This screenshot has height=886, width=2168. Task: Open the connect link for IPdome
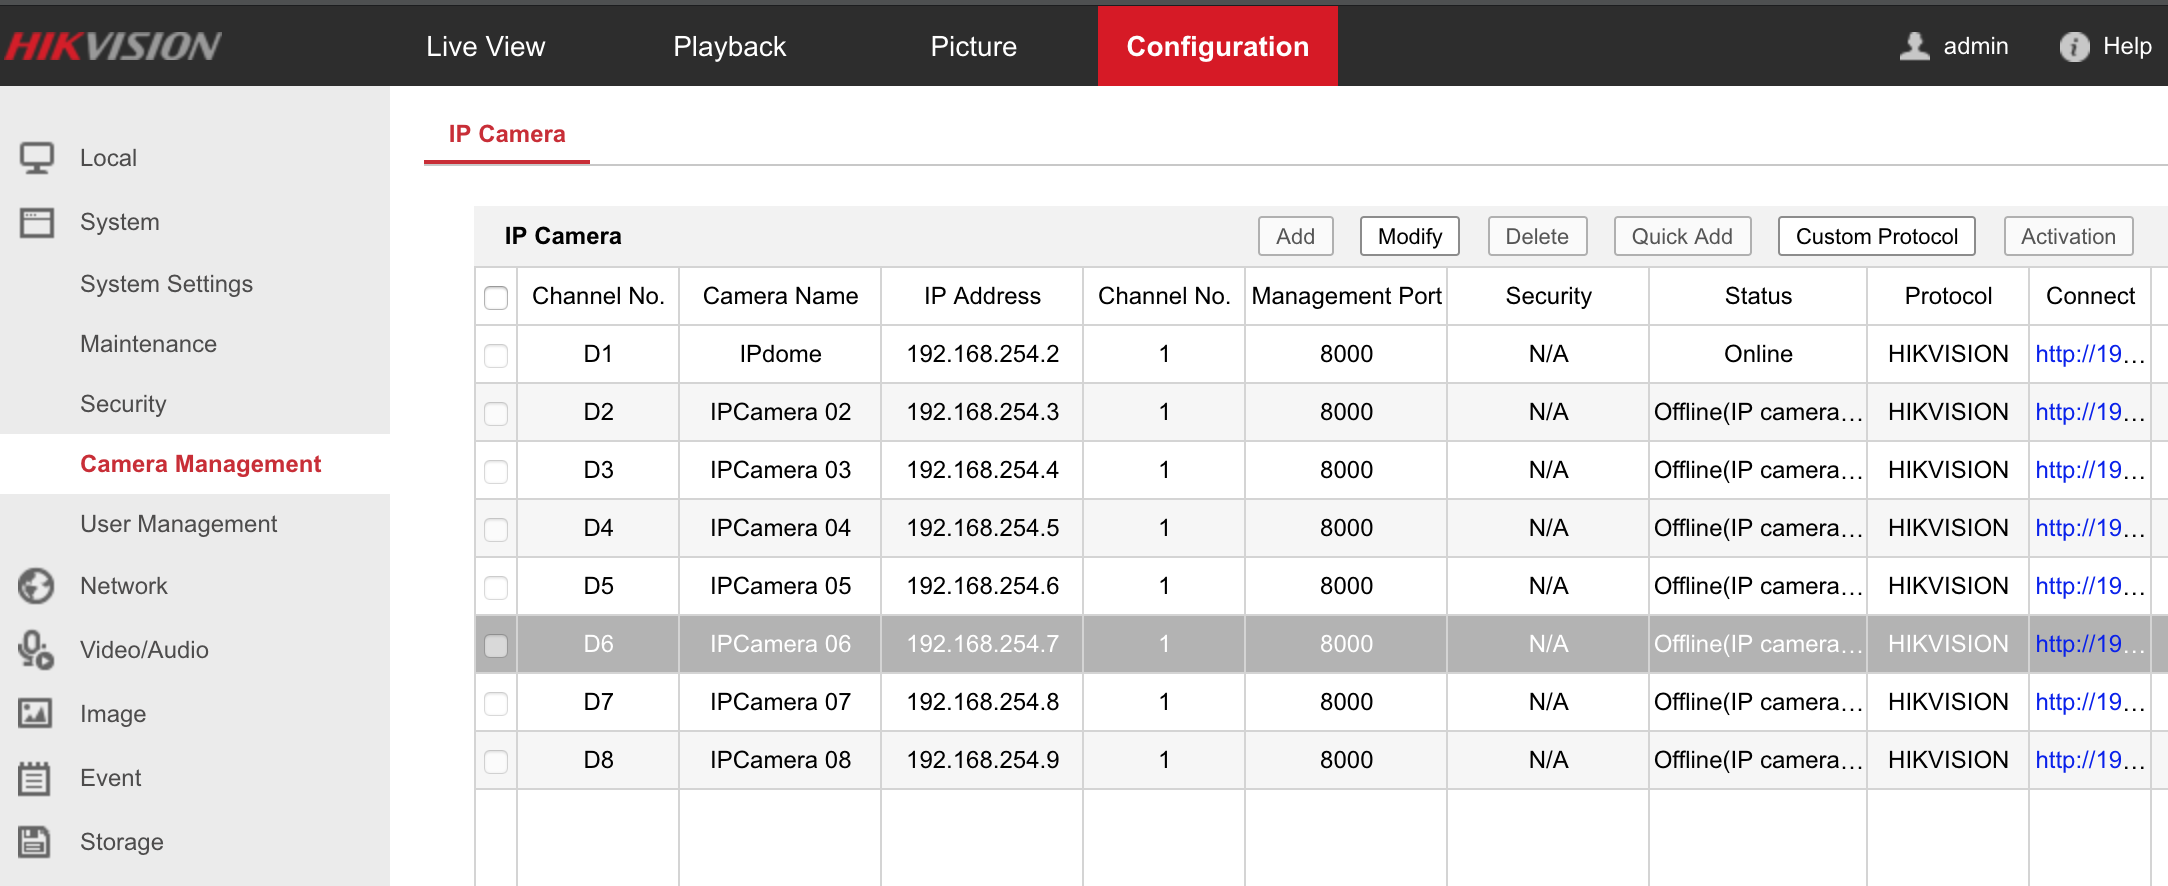click(x=2088, y=354)
